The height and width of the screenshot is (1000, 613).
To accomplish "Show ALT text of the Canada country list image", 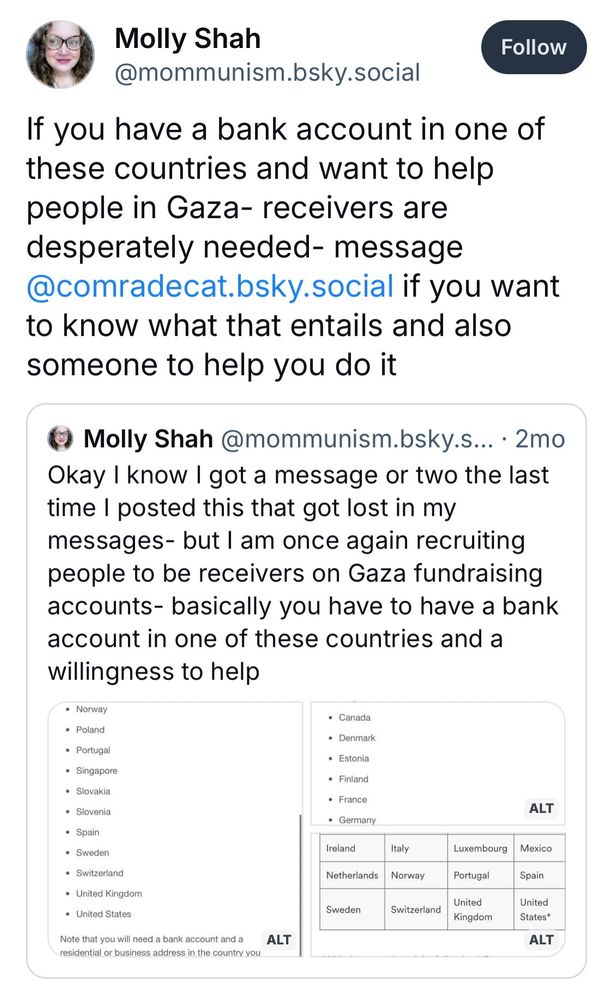I will point(541,808).
